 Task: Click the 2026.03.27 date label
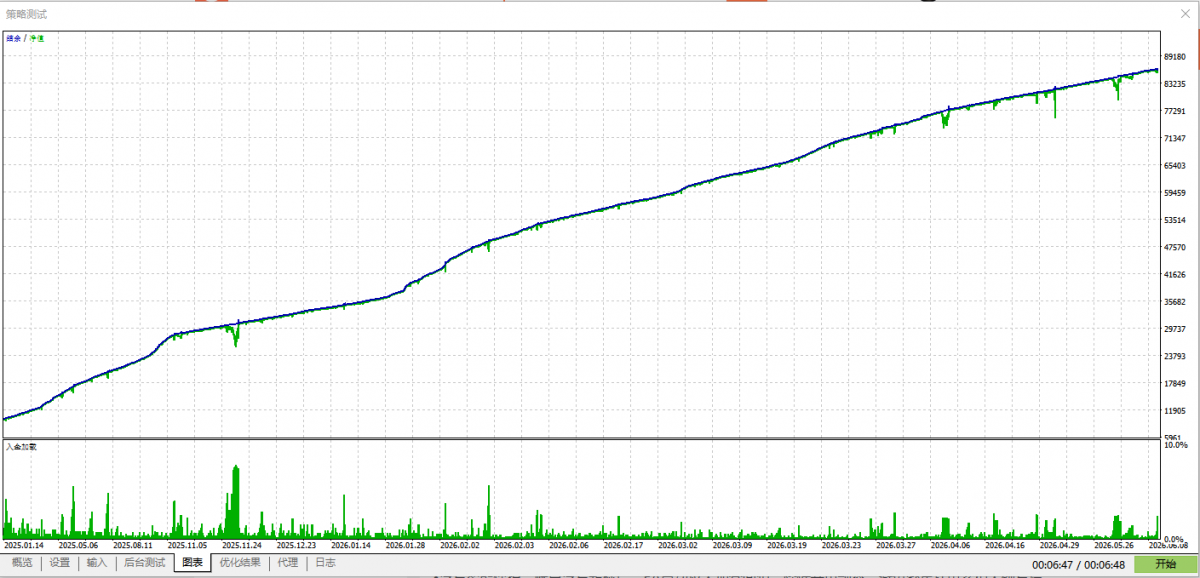[x=895, y=546]
